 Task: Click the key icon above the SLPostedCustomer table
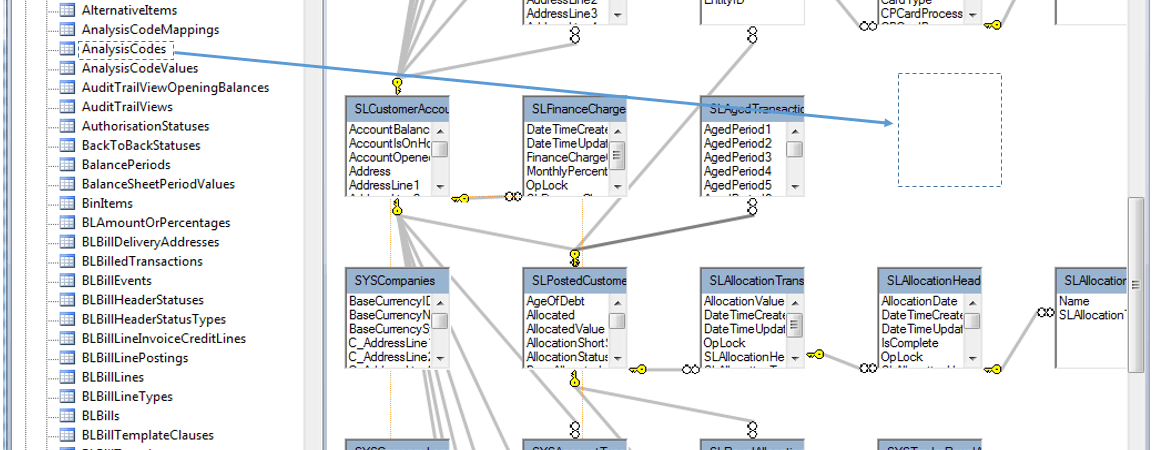point(575,257)
